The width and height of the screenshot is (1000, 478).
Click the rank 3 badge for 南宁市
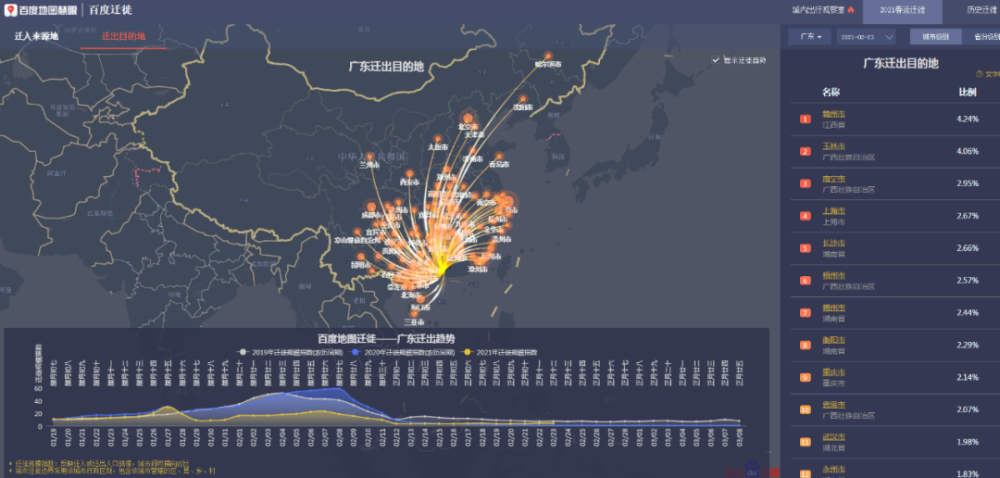pyautogui.click(x=805, y=184)
